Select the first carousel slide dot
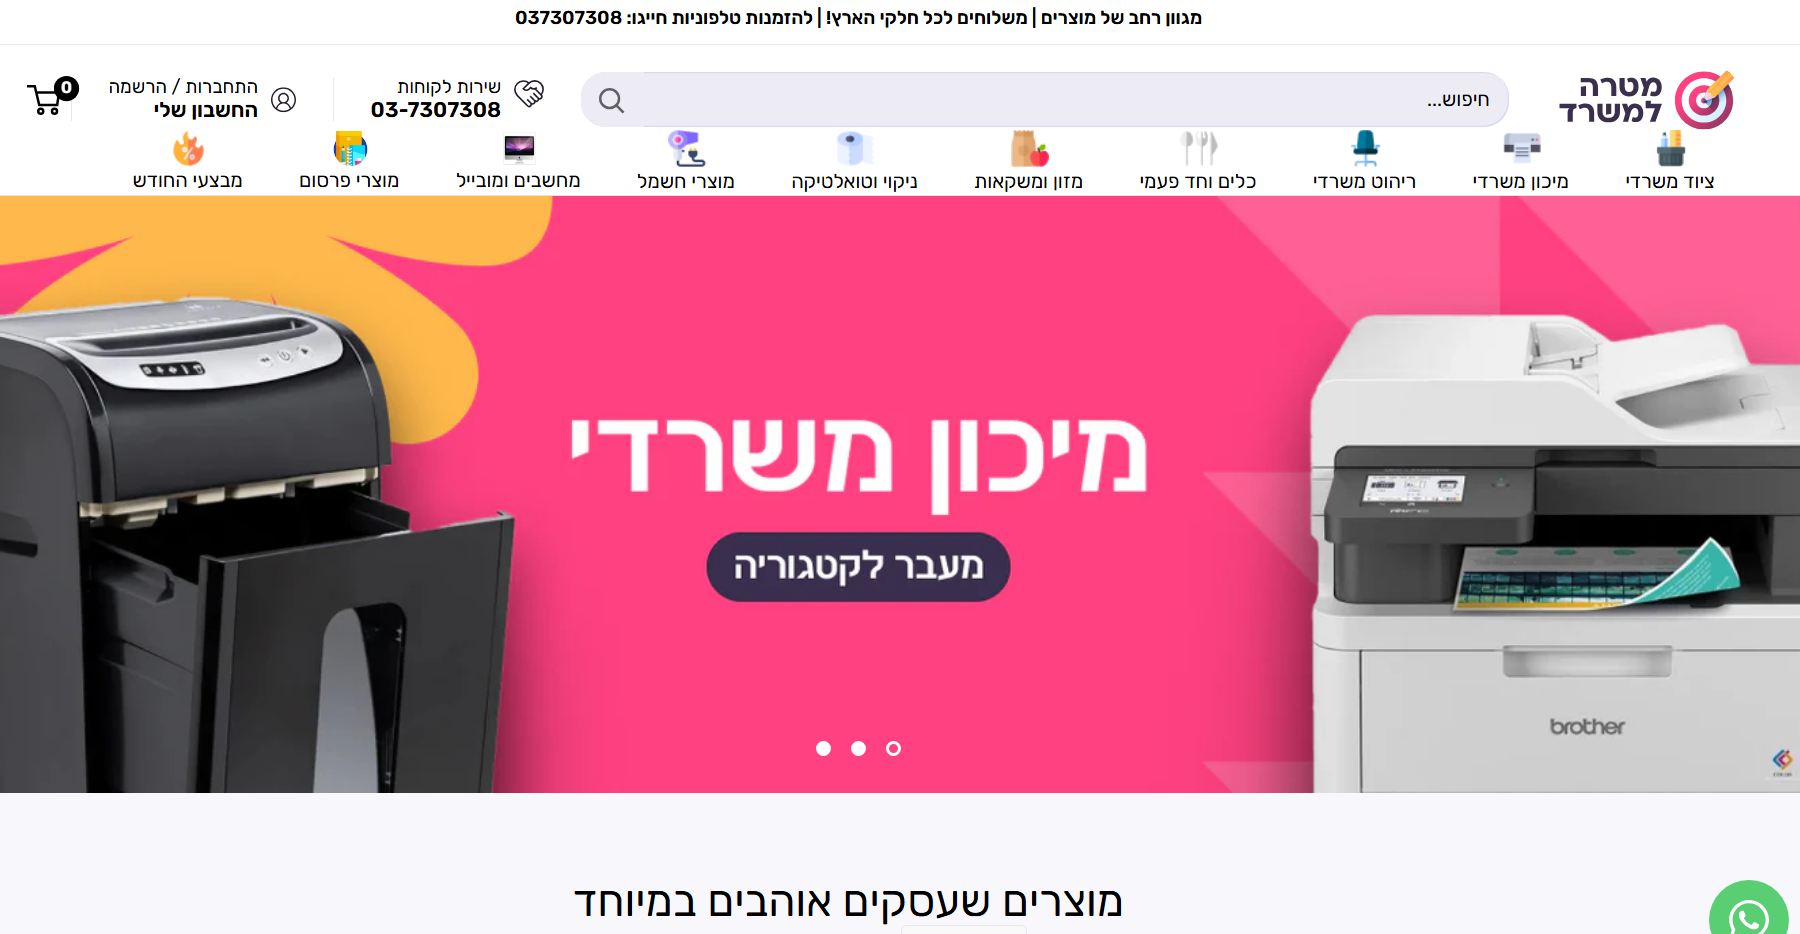 (x=823, y=748)
